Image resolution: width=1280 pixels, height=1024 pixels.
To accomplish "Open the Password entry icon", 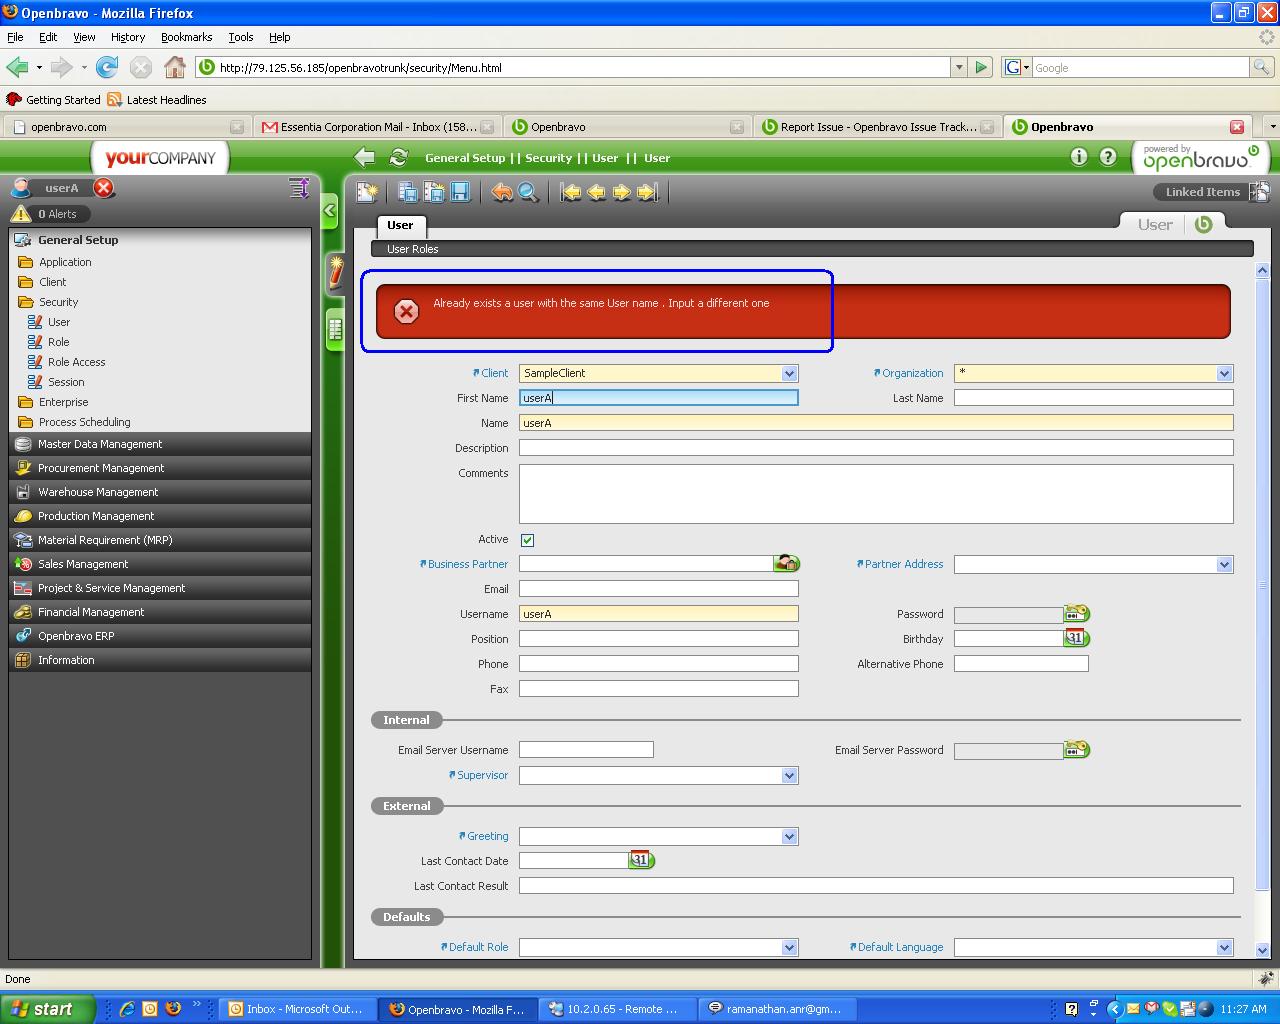I will pyautogui.click(x=1077, y=614).
